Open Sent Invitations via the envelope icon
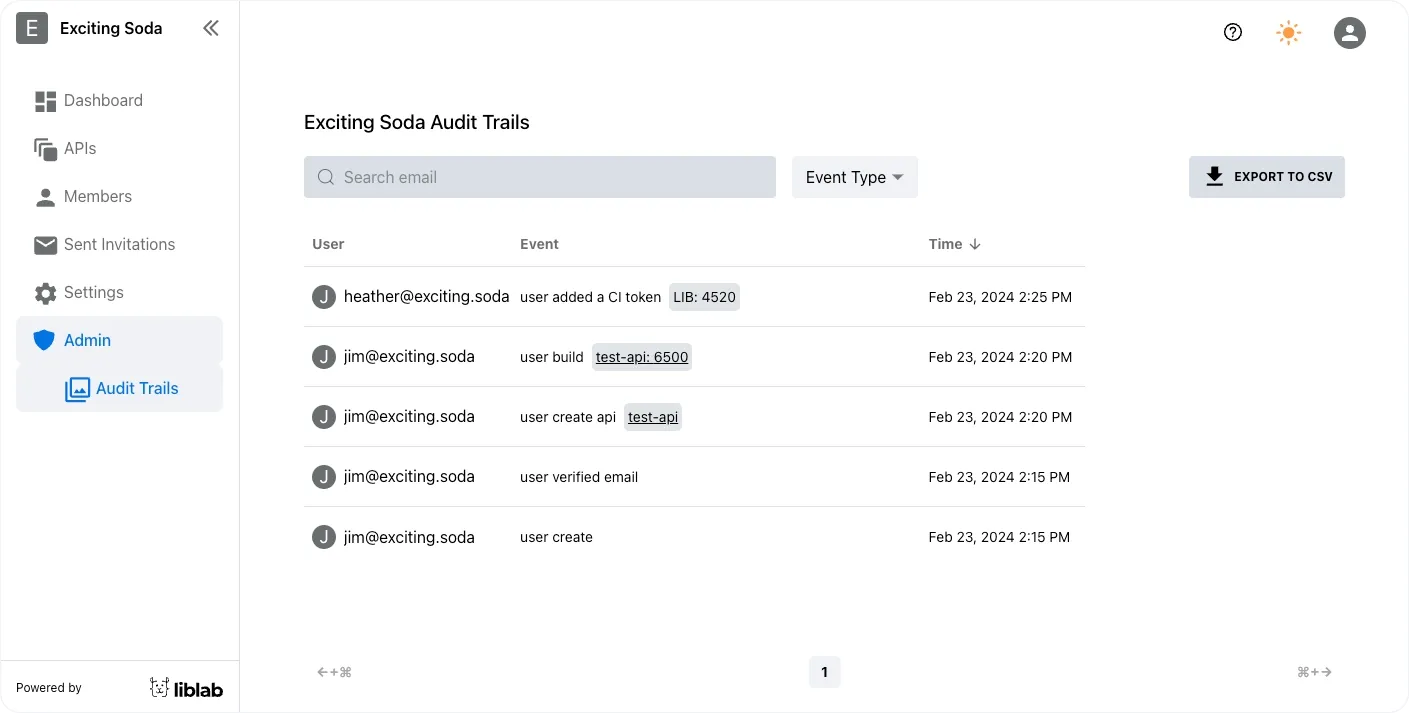 [x=45, y=244]
